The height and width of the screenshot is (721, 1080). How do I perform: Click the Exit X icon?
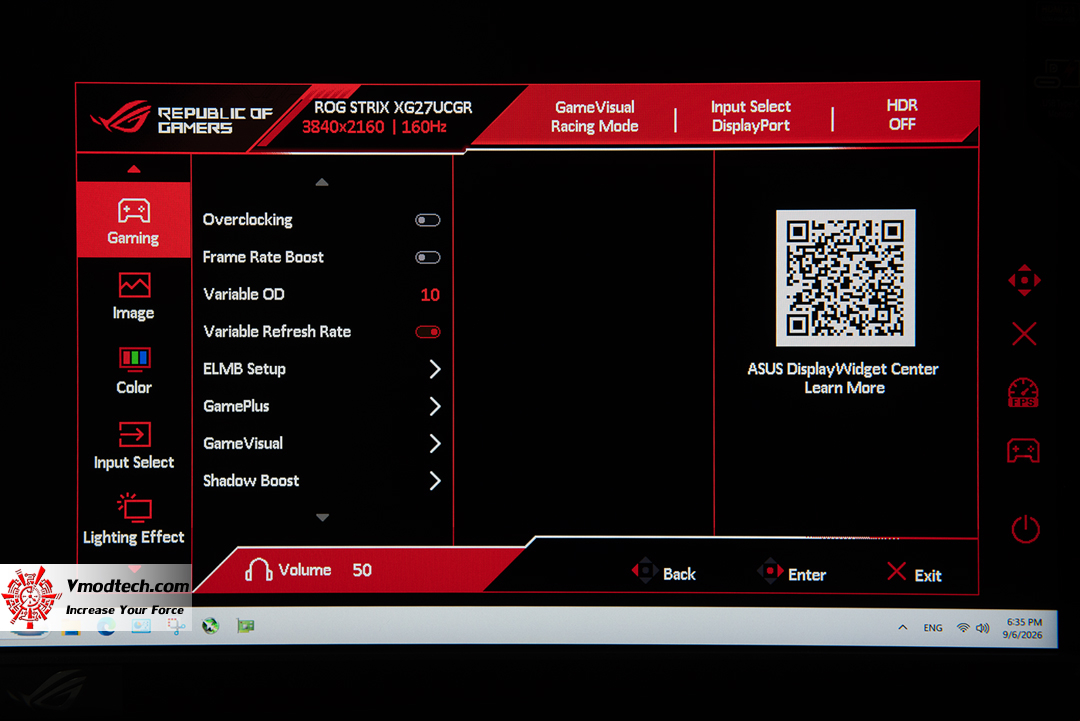pos(897,571)
